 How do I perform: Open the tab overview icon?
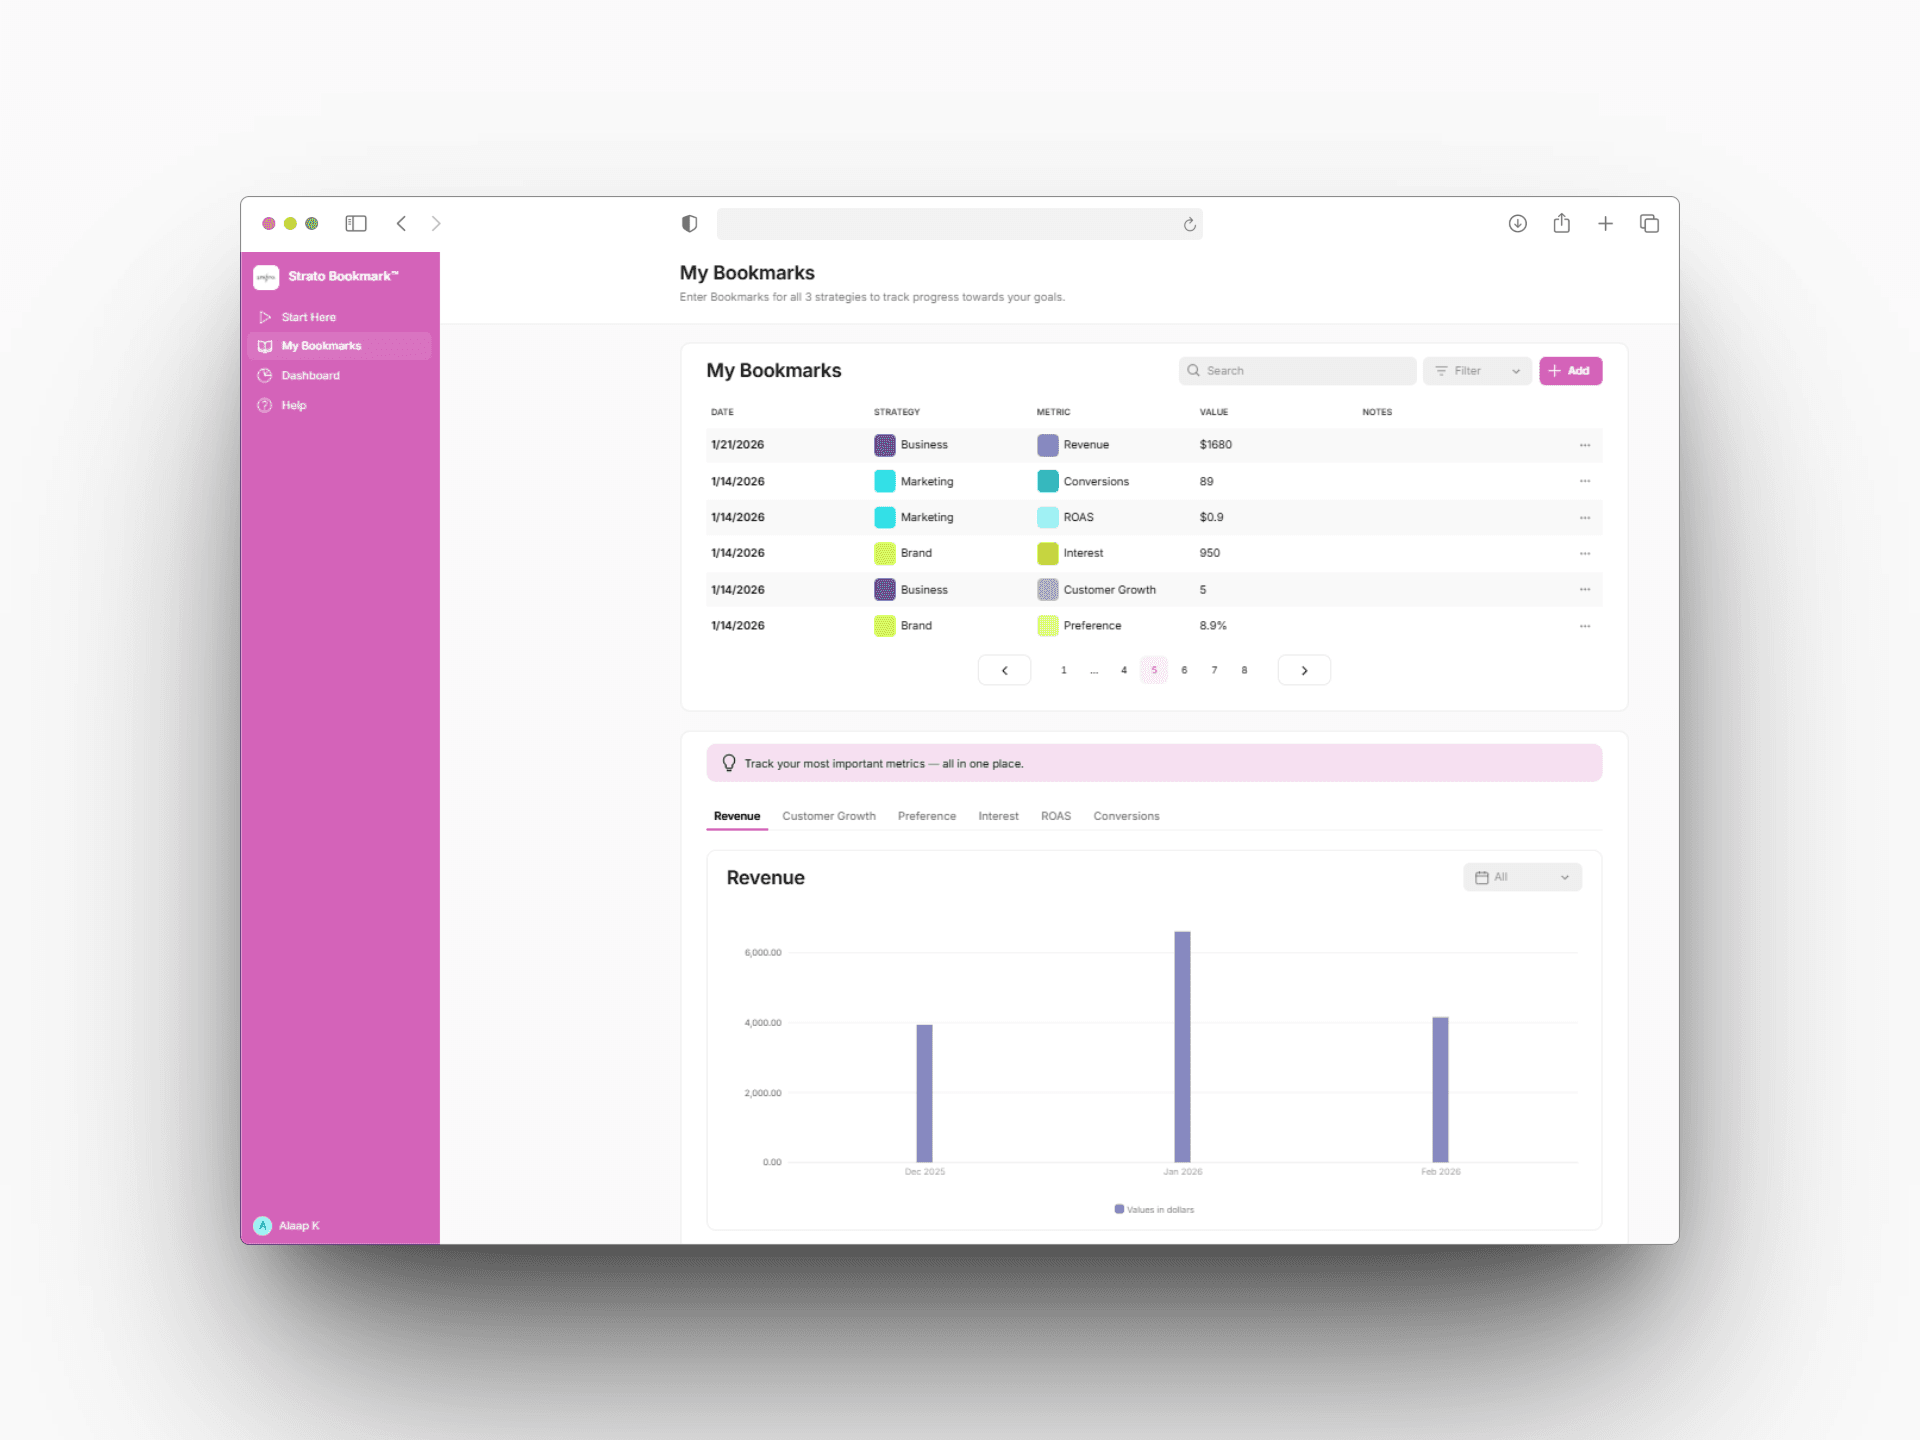1649,224
